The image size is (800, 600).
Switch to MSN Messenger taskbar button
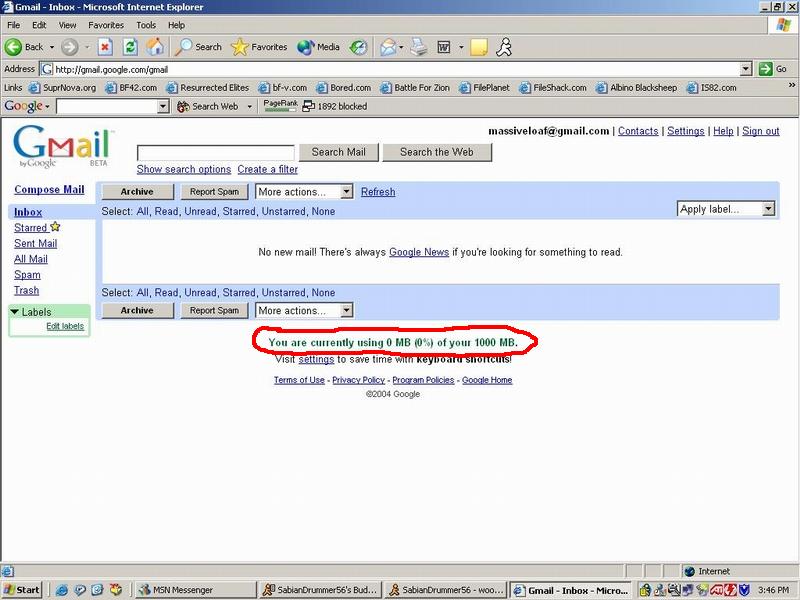coord(194,590)
